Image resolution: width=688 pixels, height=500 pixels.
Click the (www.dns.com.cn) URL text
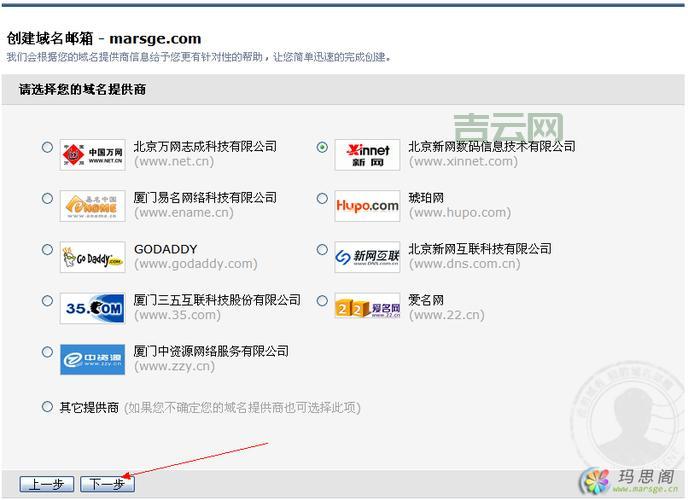coord(465,264)
